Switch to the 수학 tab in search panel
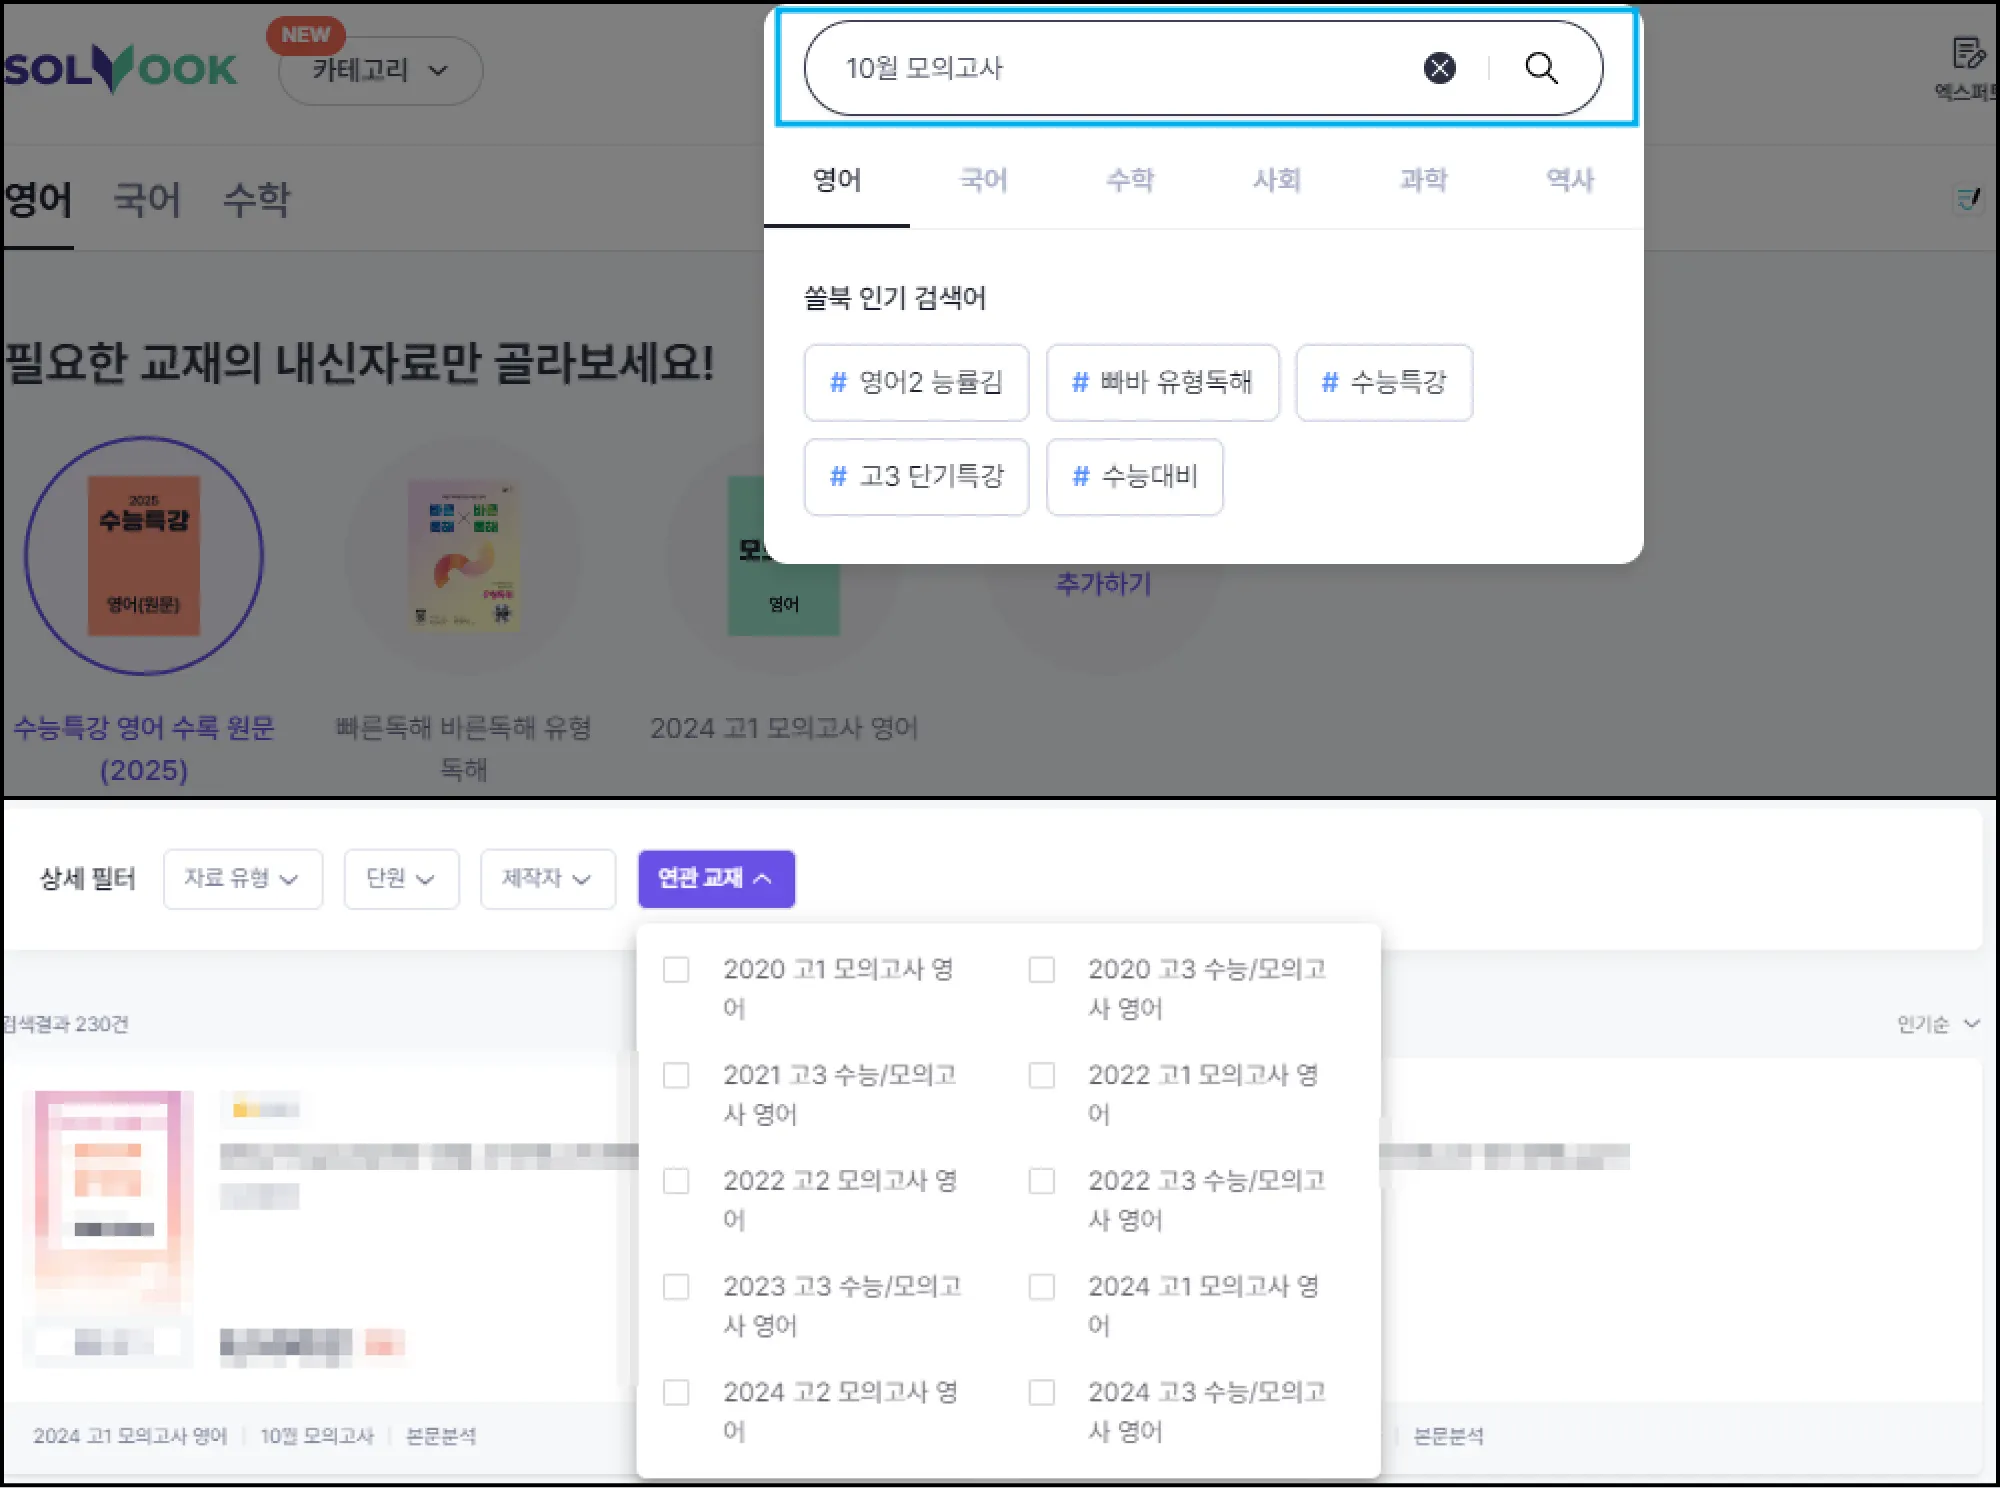The width and height of the screenshot is (2000, 1488). (1130, 180)
